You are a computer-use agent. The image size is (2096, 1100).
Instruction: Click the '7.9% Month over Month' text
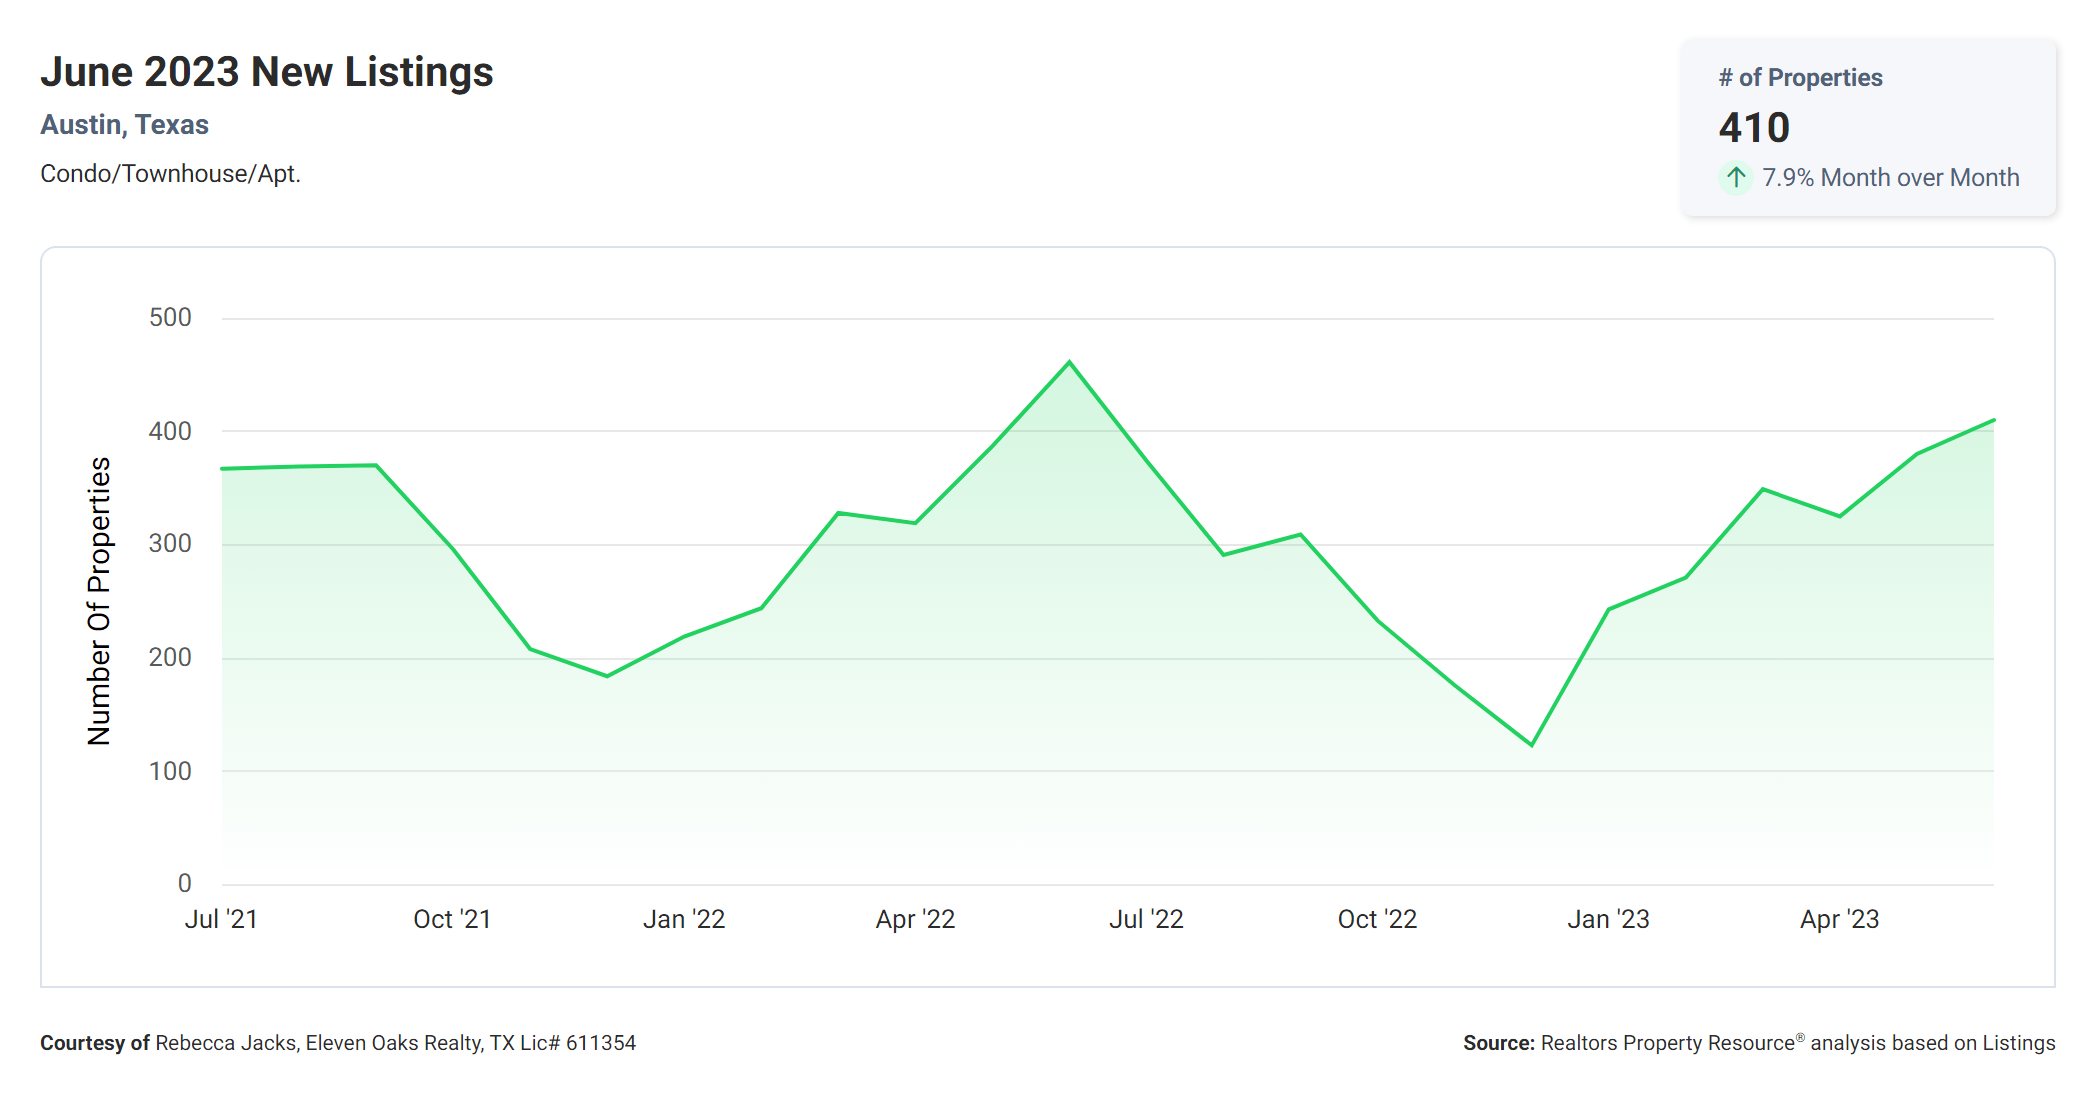tap(1890, 178)
